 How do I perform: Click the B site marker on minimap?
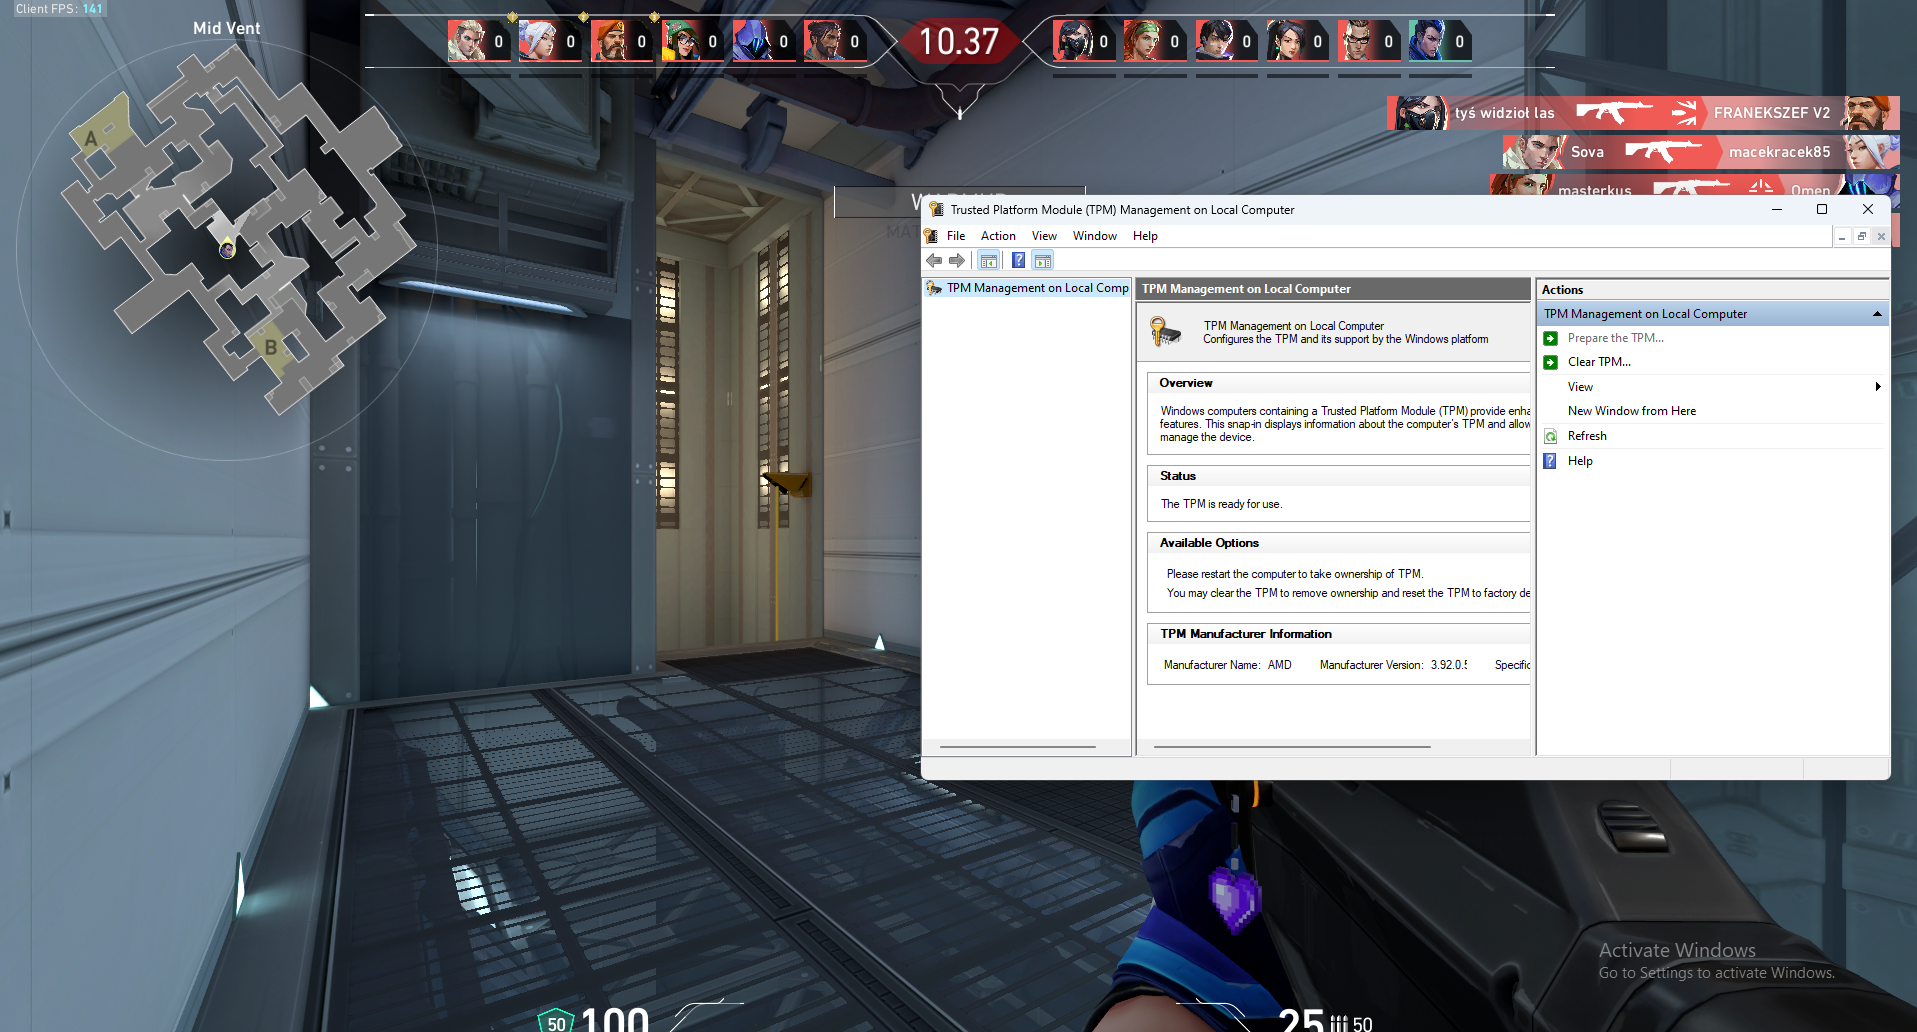point(270,348)
